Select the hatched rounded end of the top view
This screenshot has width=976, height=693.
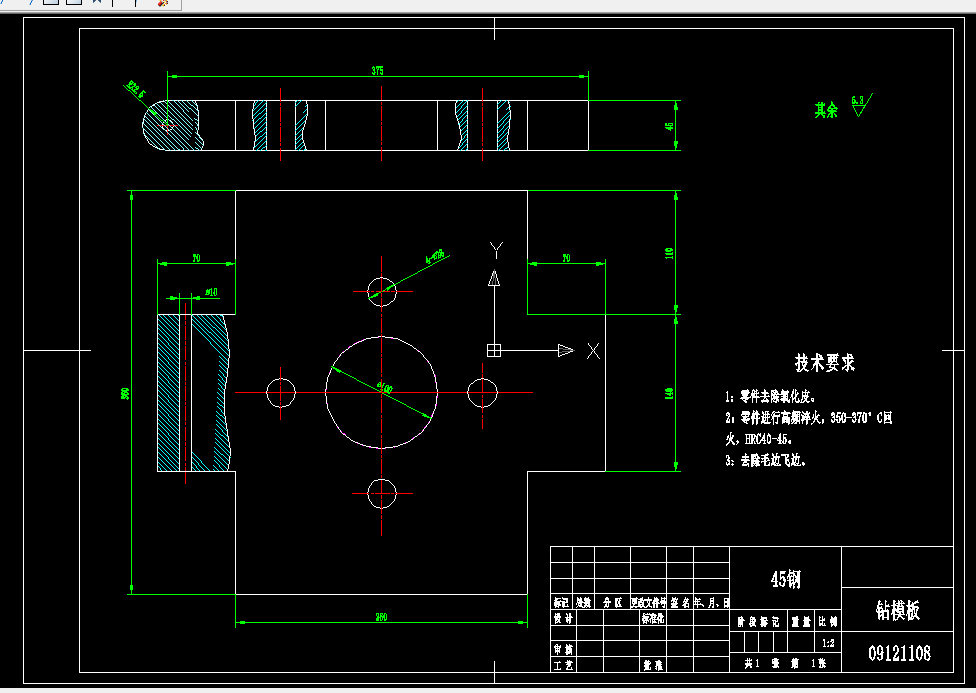(x=172, y=125)
